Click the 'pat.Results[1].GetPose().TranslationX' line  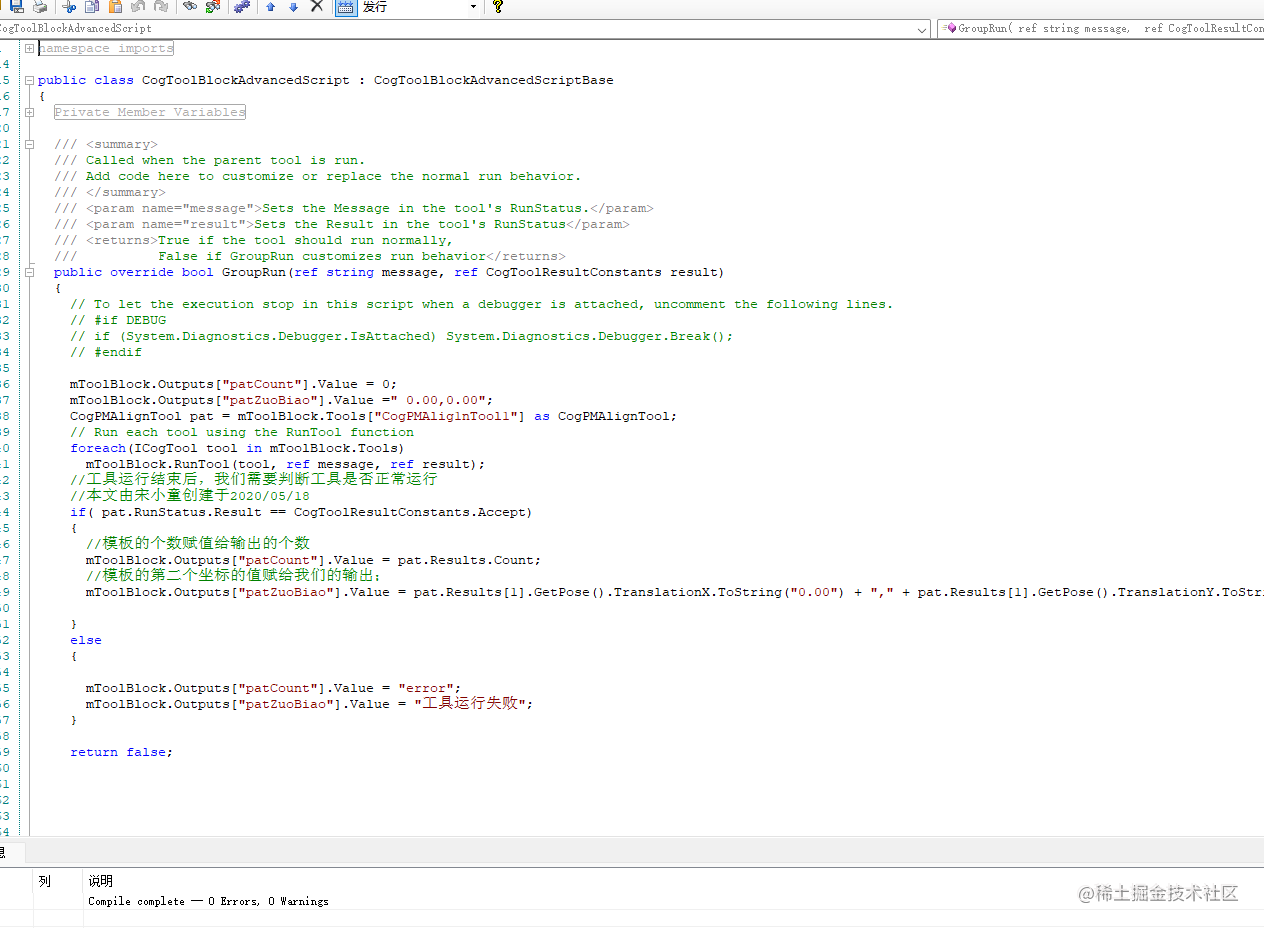pyautogui.click(x=675, y=592)
